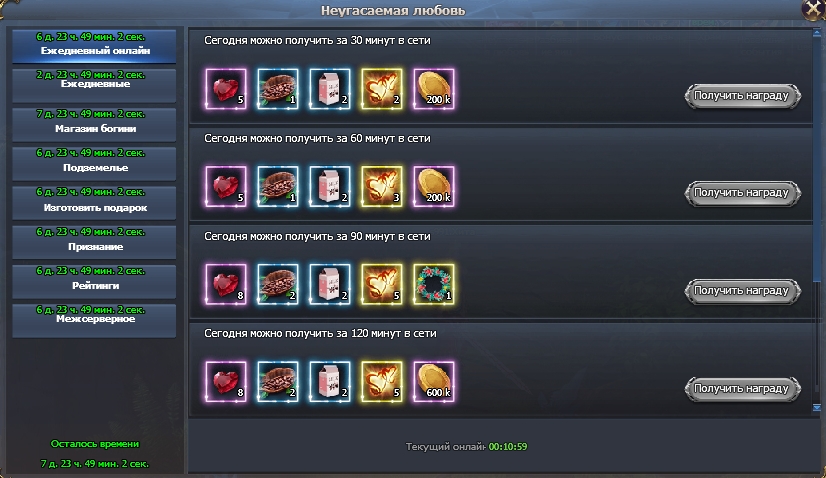Close the Неугасаемая любовь window

click(x=813, y=9)
